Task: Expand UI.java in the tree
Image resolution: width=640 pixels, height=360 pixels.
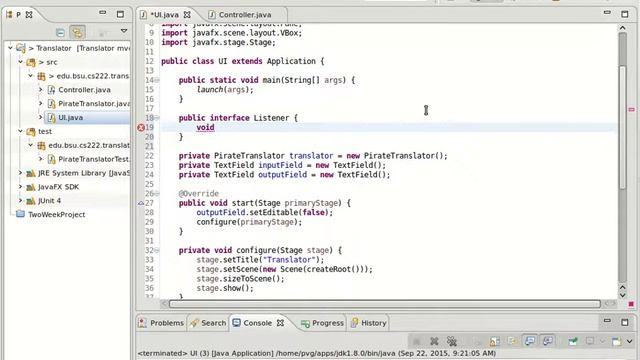Action: click(x=40, y=117)
